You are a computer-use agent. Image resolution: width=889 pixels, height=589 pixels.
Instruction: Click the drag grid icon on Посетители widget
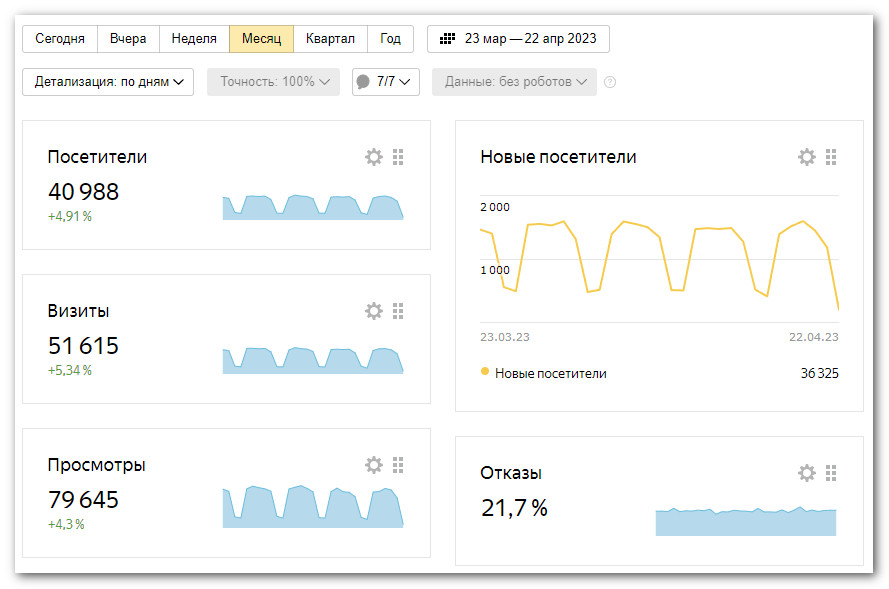[398, 157]
